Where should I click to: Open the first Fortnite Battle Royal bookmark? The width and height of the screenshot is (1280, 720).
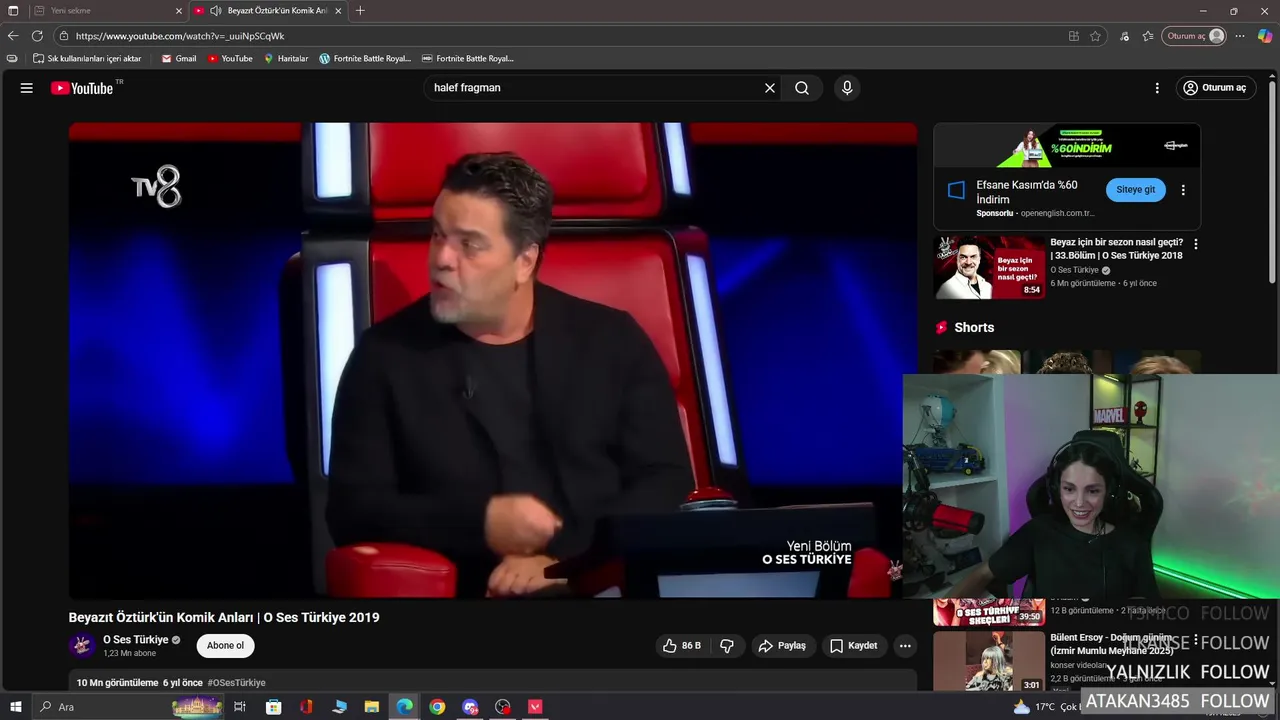pyautogui.click(x=365, y=59)
